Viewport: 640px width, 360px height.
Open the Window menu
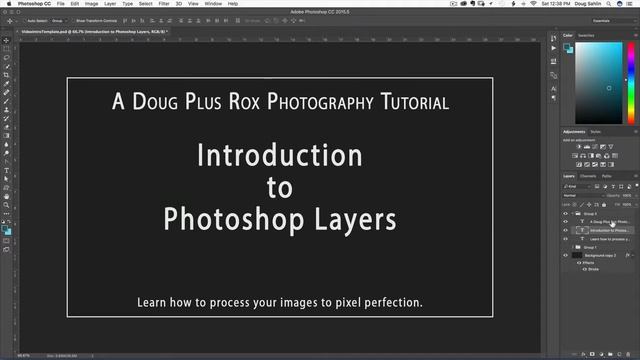coord(213,4)
